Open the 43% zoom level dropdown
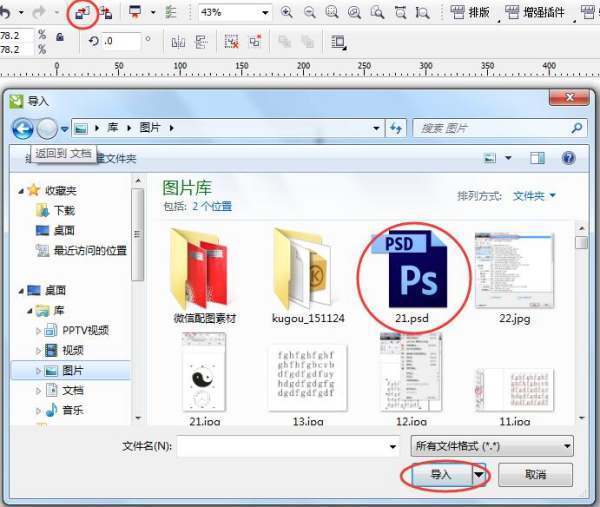 (x=264, y=13)
